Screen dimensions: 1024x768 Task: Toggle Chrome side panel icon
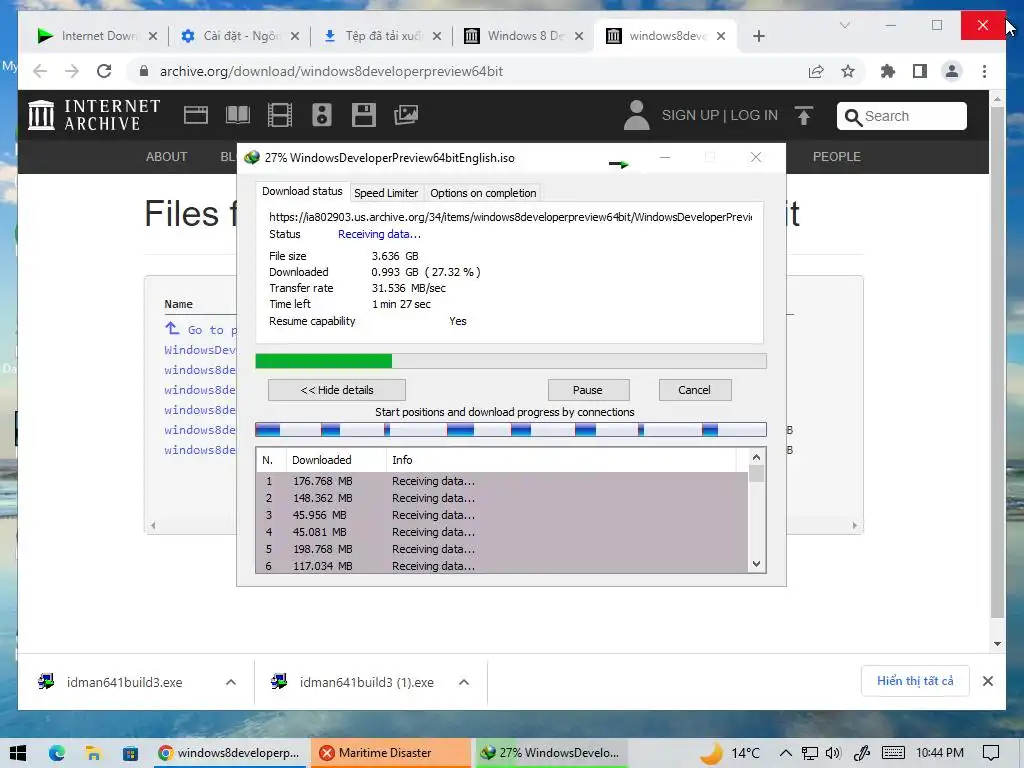point(920,71)
